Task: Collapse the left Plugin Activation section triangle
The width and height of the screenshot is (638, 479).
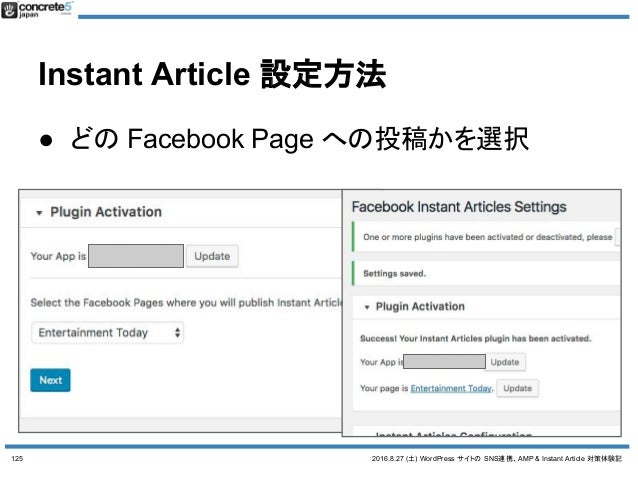Action: tap(39, 213)
